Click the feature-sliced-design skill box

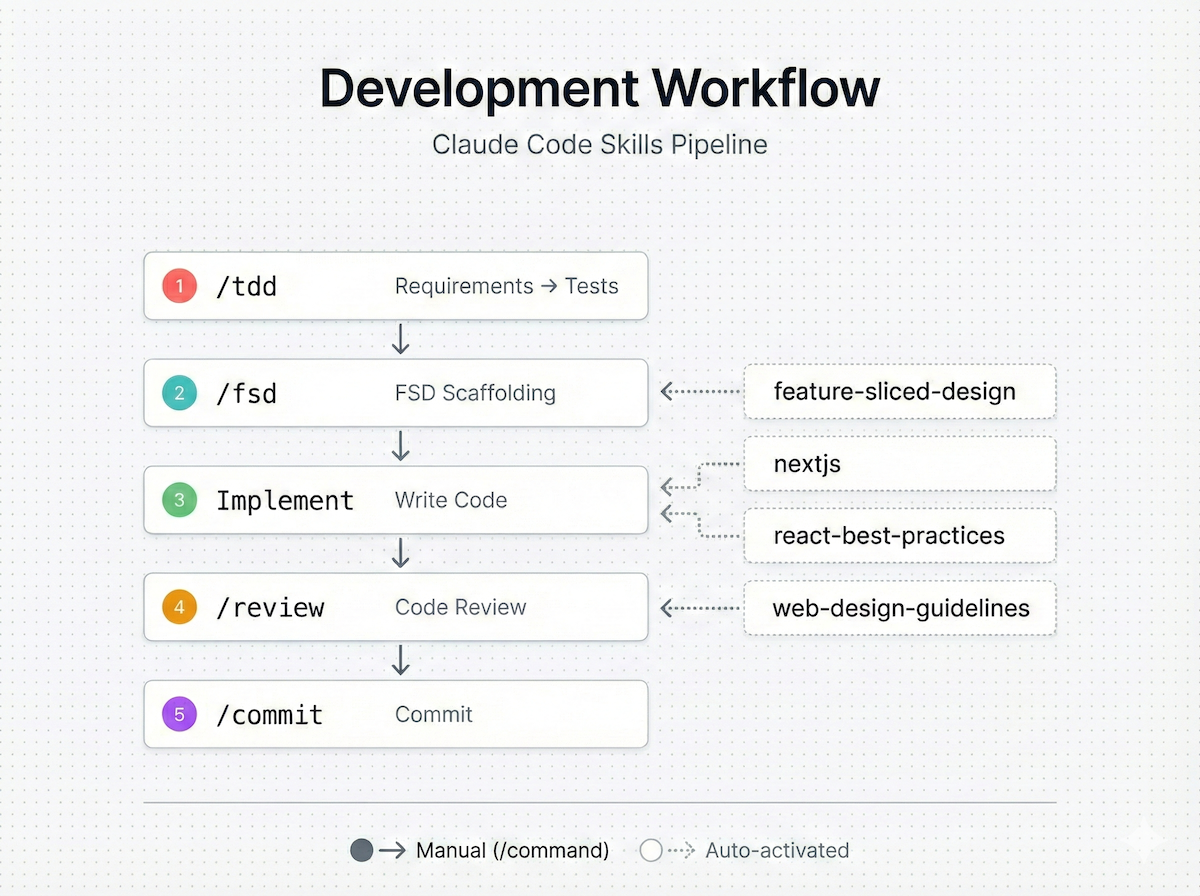[899, 391]
